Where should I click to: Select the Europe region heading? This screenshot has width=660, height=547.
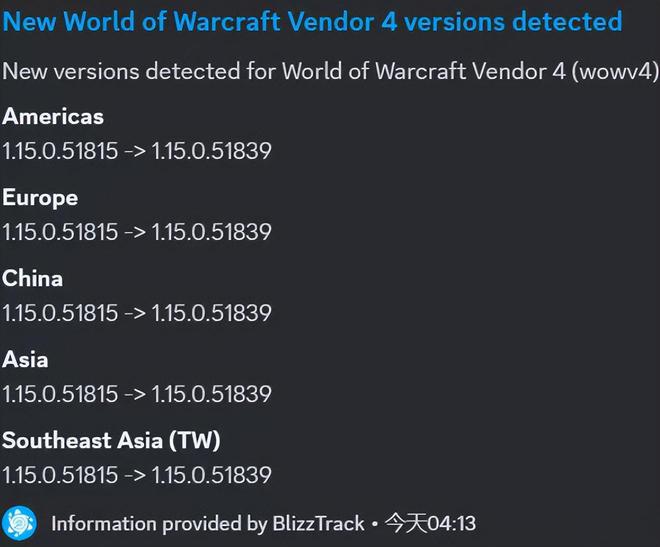(40, 198)
